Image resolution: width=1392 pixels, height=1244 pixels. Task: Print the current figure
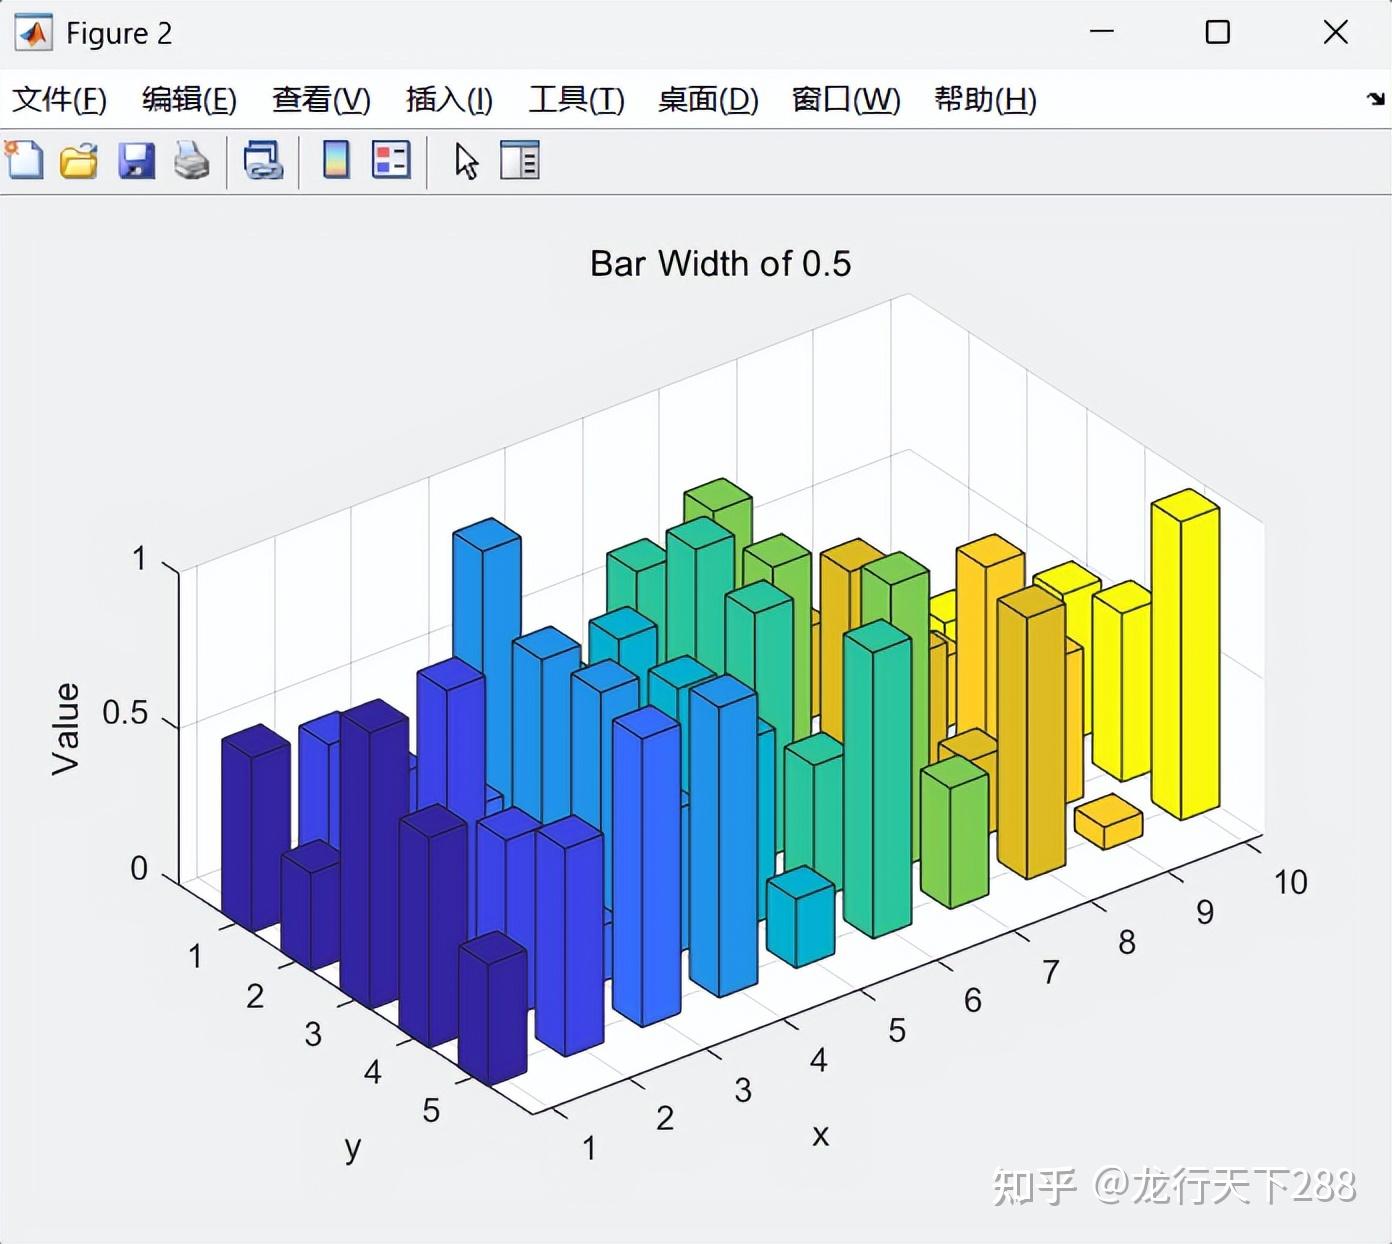(191, 160)
